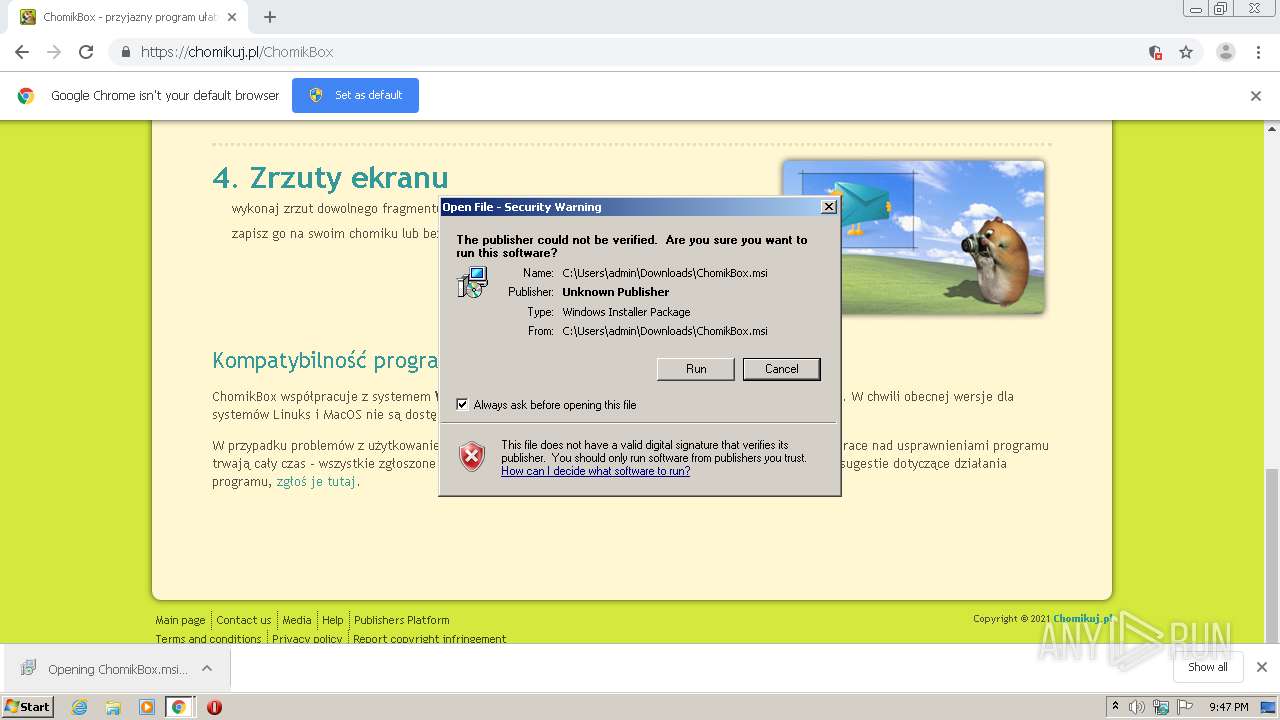Open the Help footer link
Viewport: 1280px width, 720px height.
(333, 620)
